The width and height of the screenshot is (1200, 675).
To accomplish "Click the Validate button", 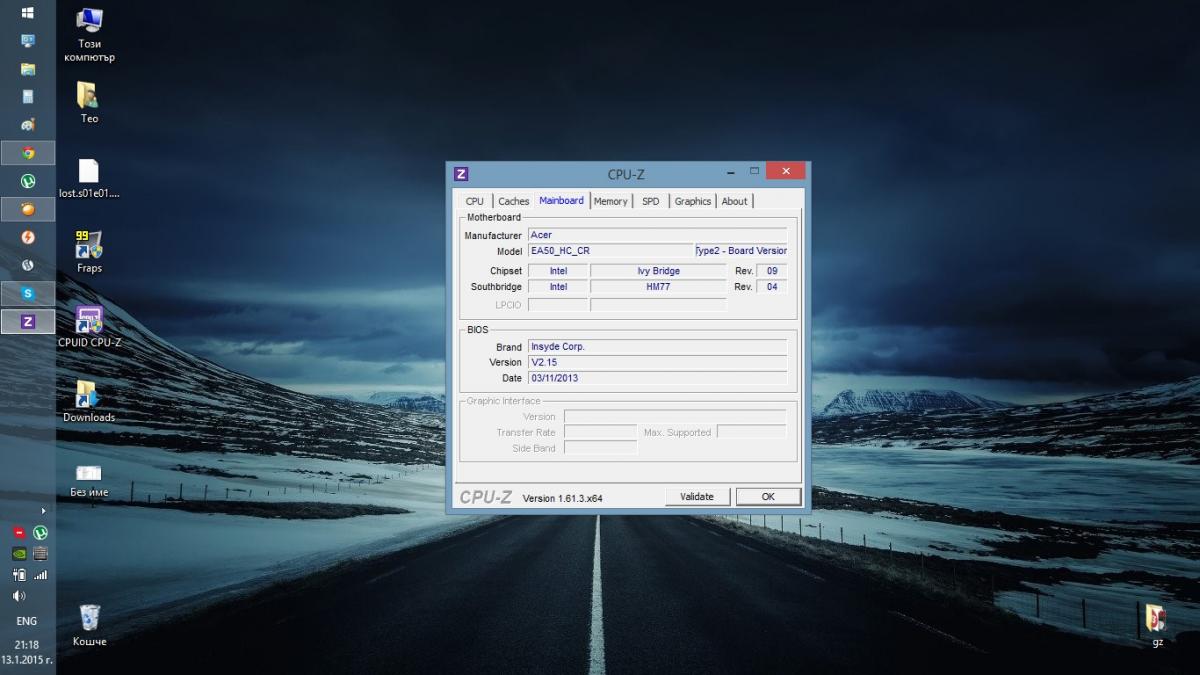I will [x=697, y=497].
